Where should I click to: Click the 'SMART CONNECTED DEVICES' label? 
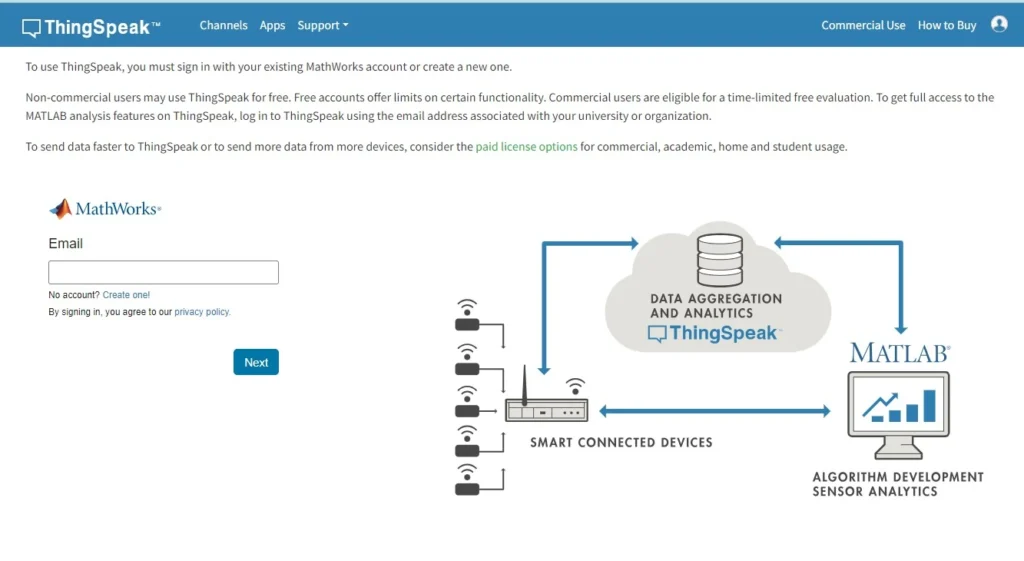click(x=621, y=442)
